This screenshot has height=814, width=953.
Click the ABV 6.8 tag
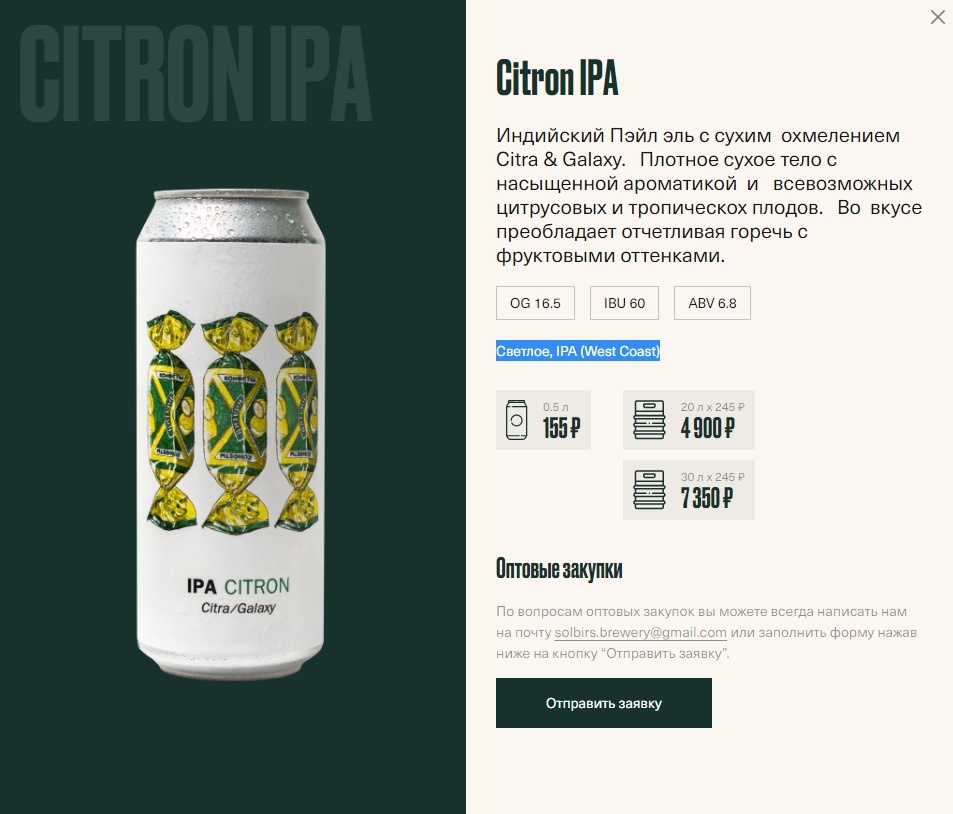pyautogui.click(x=712, y=303)
